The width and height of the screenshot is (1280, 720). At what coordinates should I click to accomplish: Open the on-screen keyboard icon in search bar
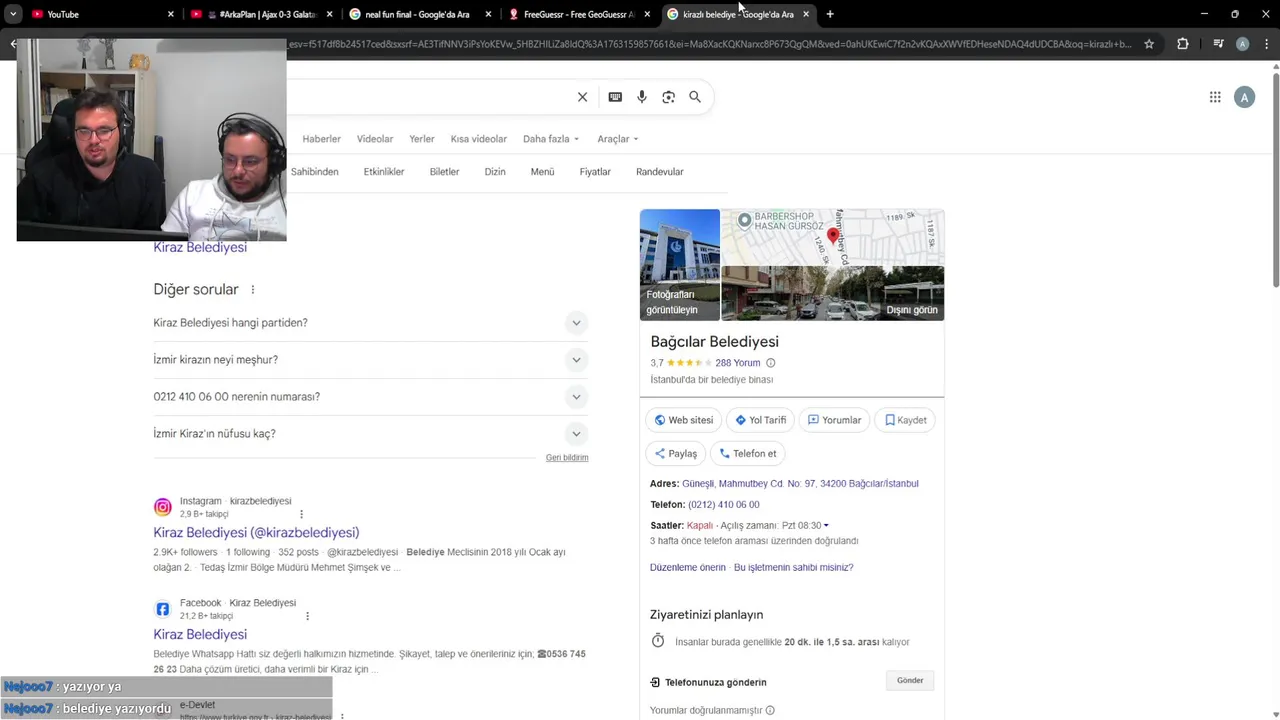[x=615, y=97]
